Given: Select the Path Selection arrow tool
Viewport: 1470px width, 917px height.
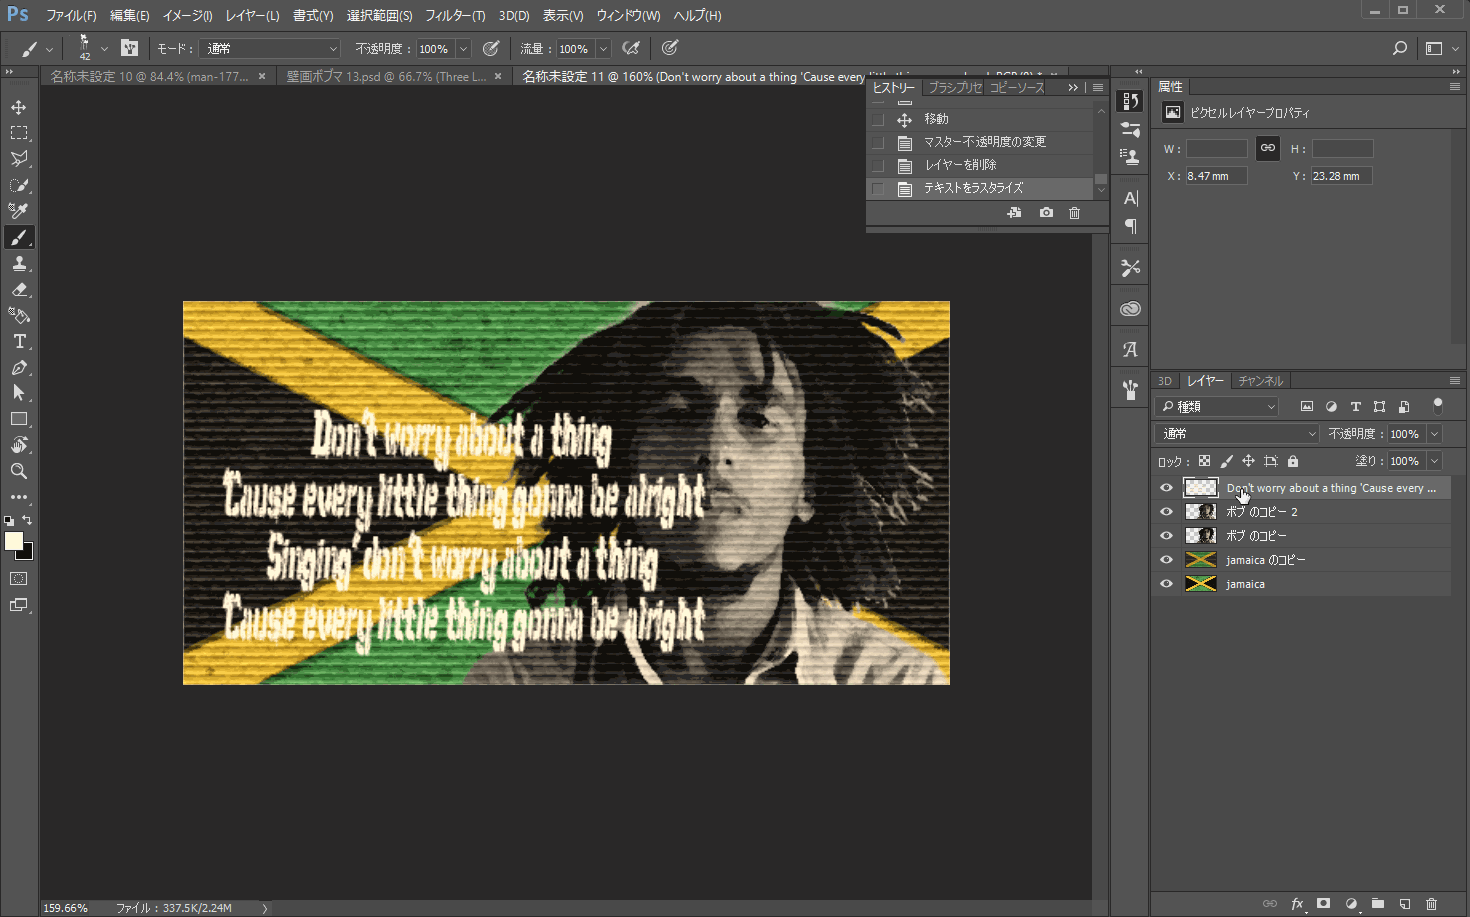Looking at the screenshot, I should (19, 393).
